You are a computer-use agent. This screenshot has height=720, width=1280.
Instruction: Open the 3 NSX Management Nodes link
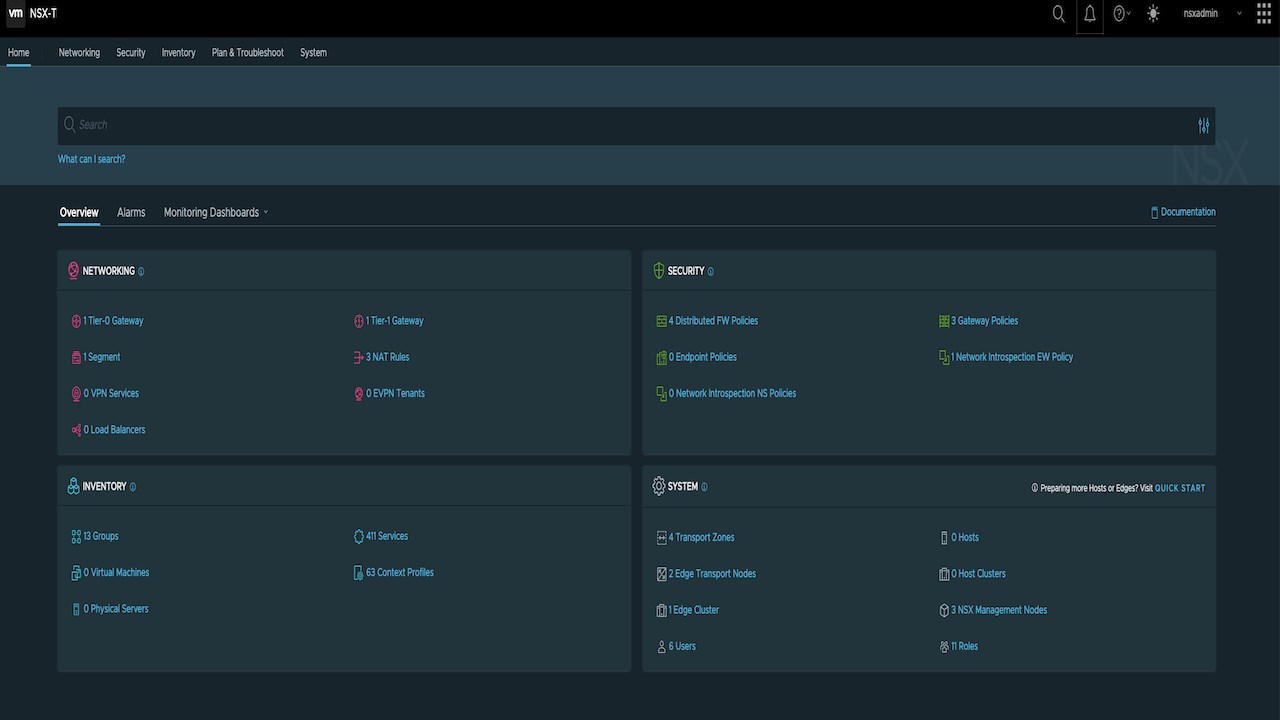pyautogui.click(x=999, y=610)
